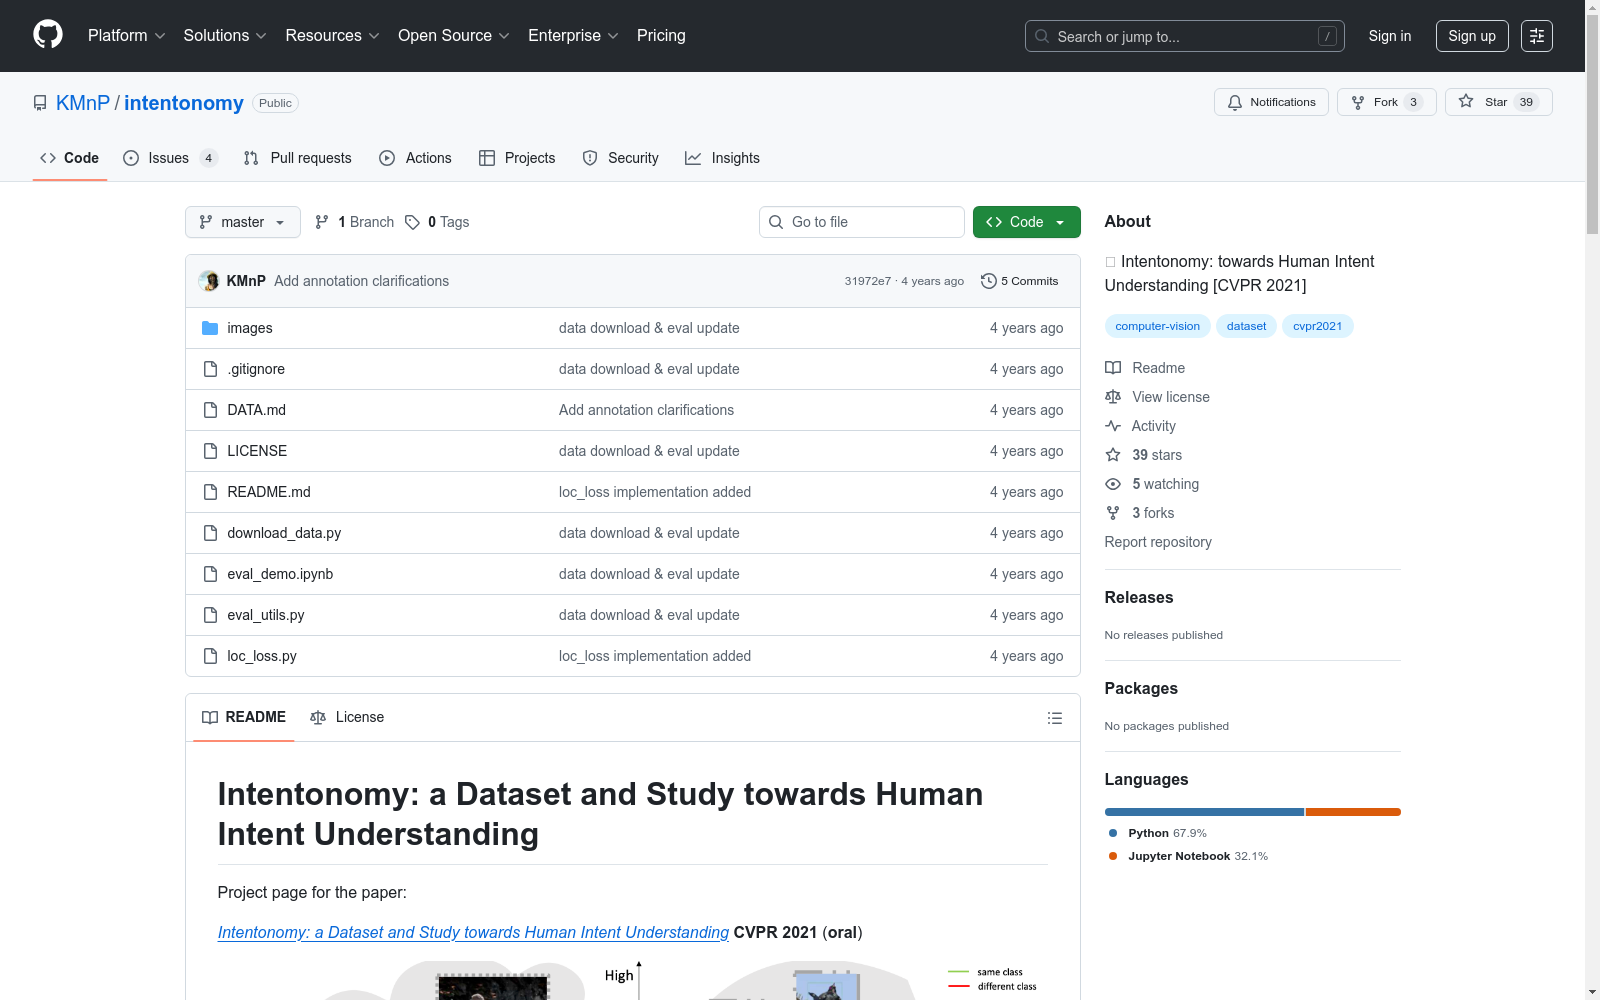Open the Issues tab
The height and width of the screenshot is (1000, 1600).
[170, 158]
